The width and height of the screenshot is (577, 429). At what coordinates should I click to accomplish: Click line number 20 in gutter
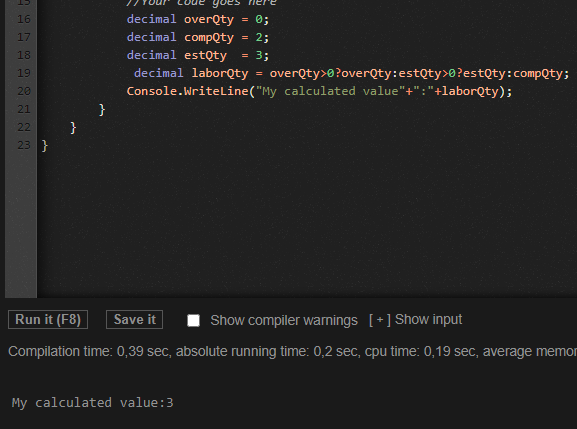click(24, 91)
